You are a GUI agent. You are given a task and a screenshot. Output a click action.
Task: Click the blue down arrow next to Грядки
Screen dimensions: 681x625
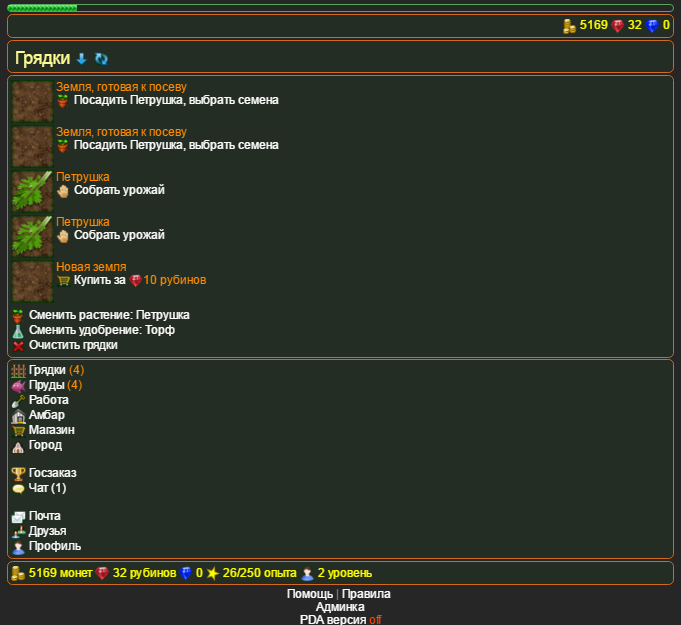(81, 59)
